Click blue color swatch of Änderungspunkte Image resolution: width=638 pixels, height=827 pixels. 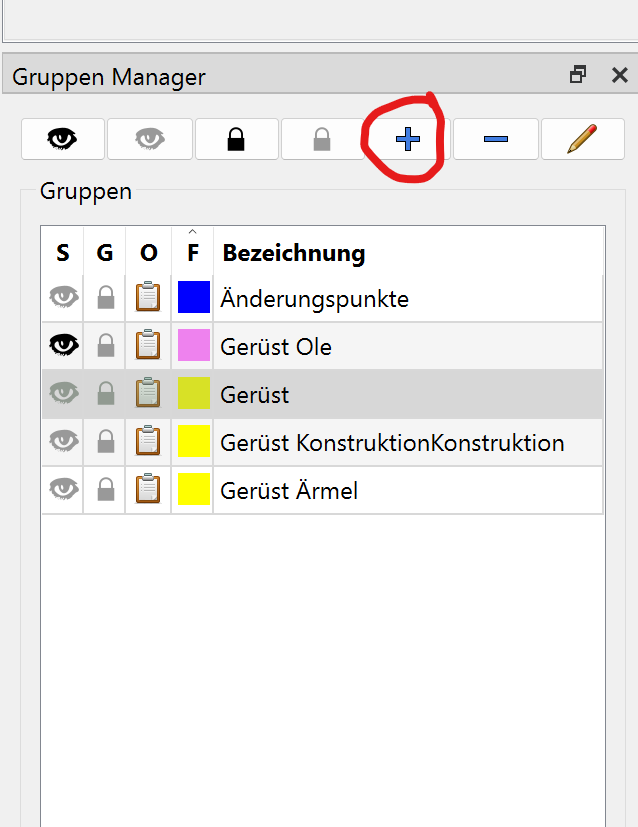[x=193, y=298]
